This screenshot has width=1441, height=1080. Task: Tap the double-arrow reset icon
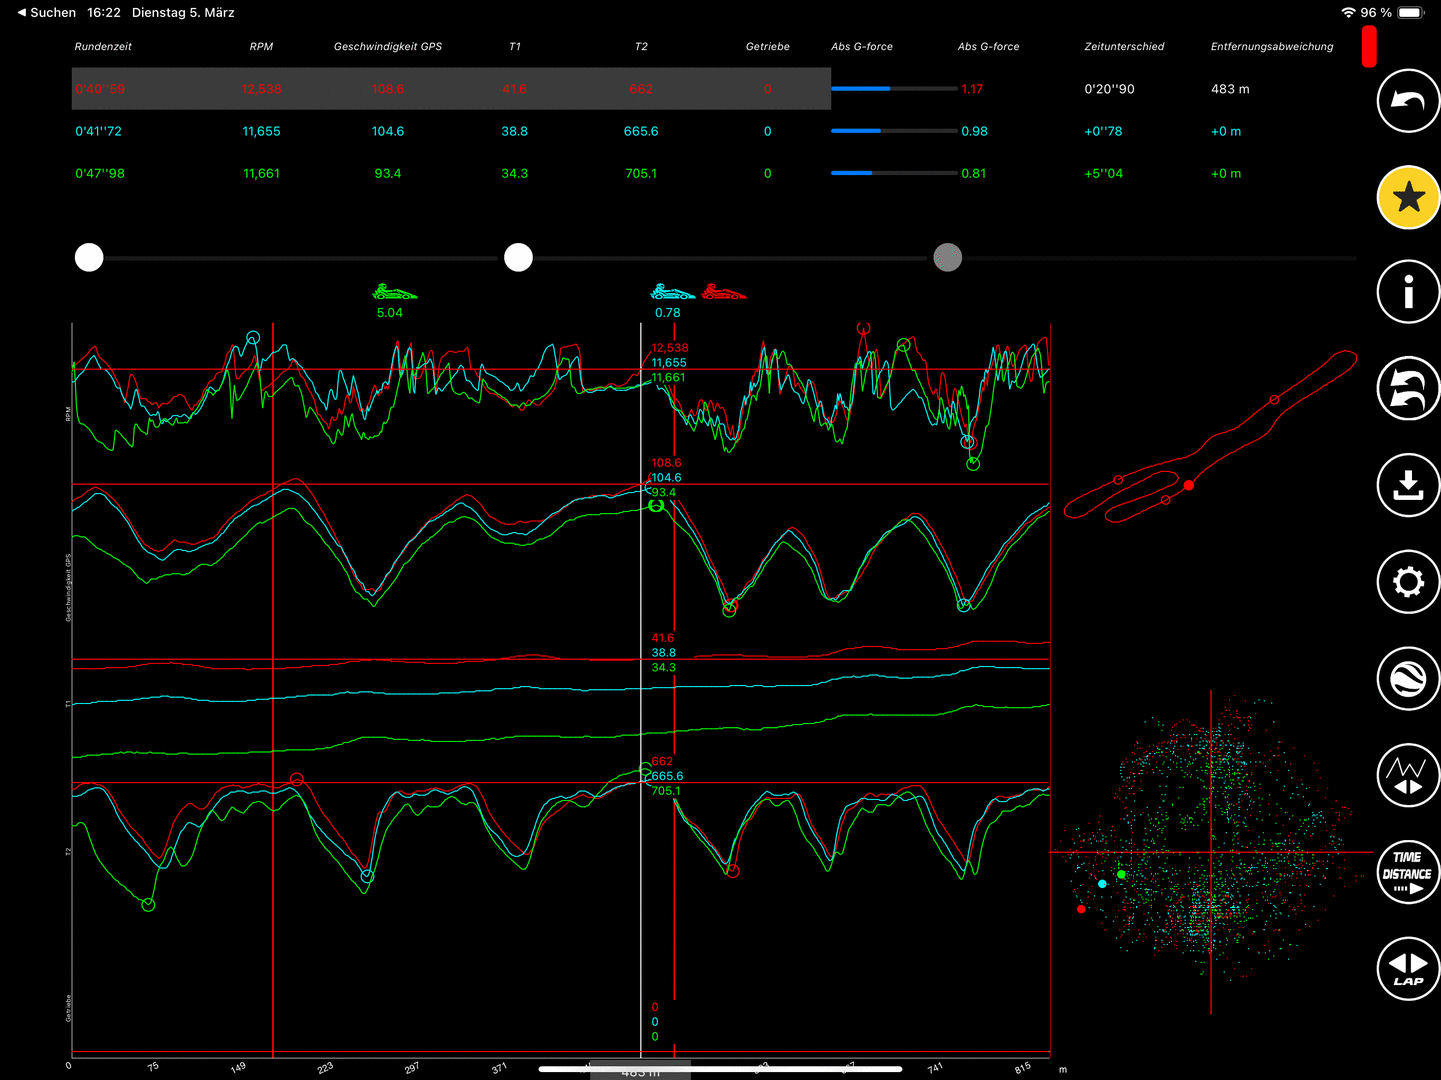(x=1408, y=389)
